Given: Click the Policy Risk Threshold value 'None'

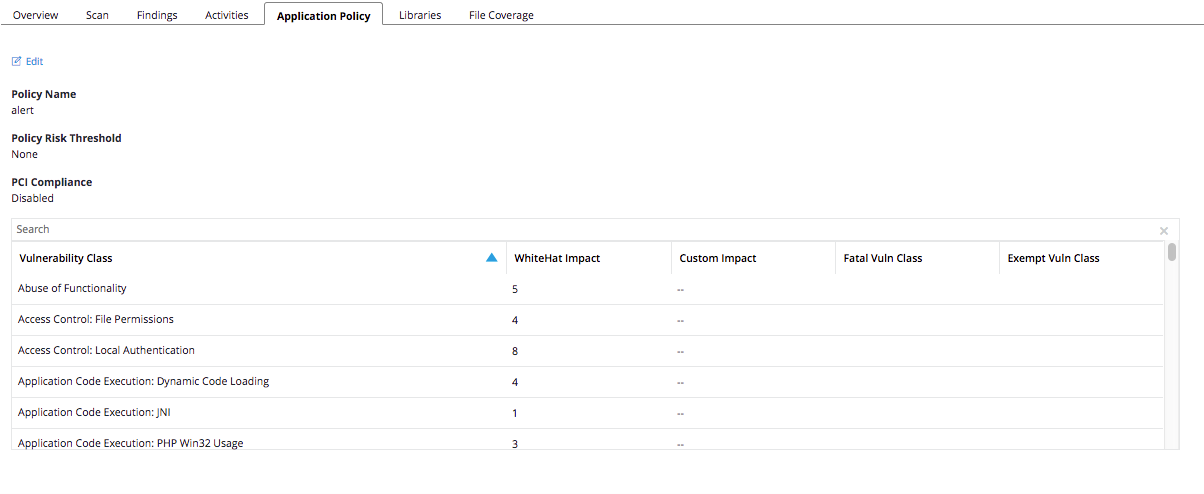Looking at the screenshot, I should click(x=24, y=154).
